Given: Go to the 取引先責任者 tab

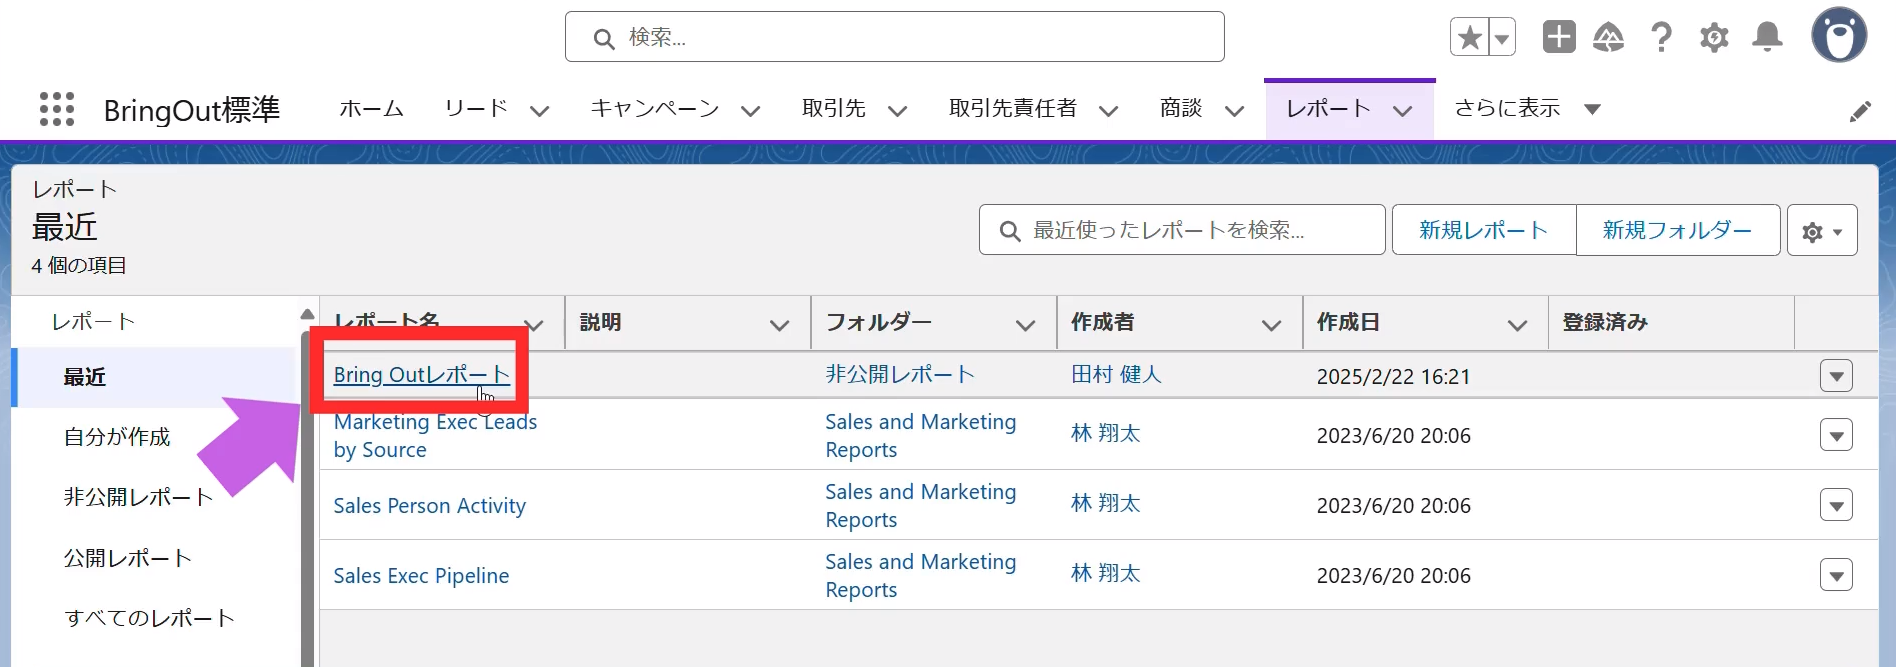Looking at the screenshot, I should click(x=1013, y=109).
